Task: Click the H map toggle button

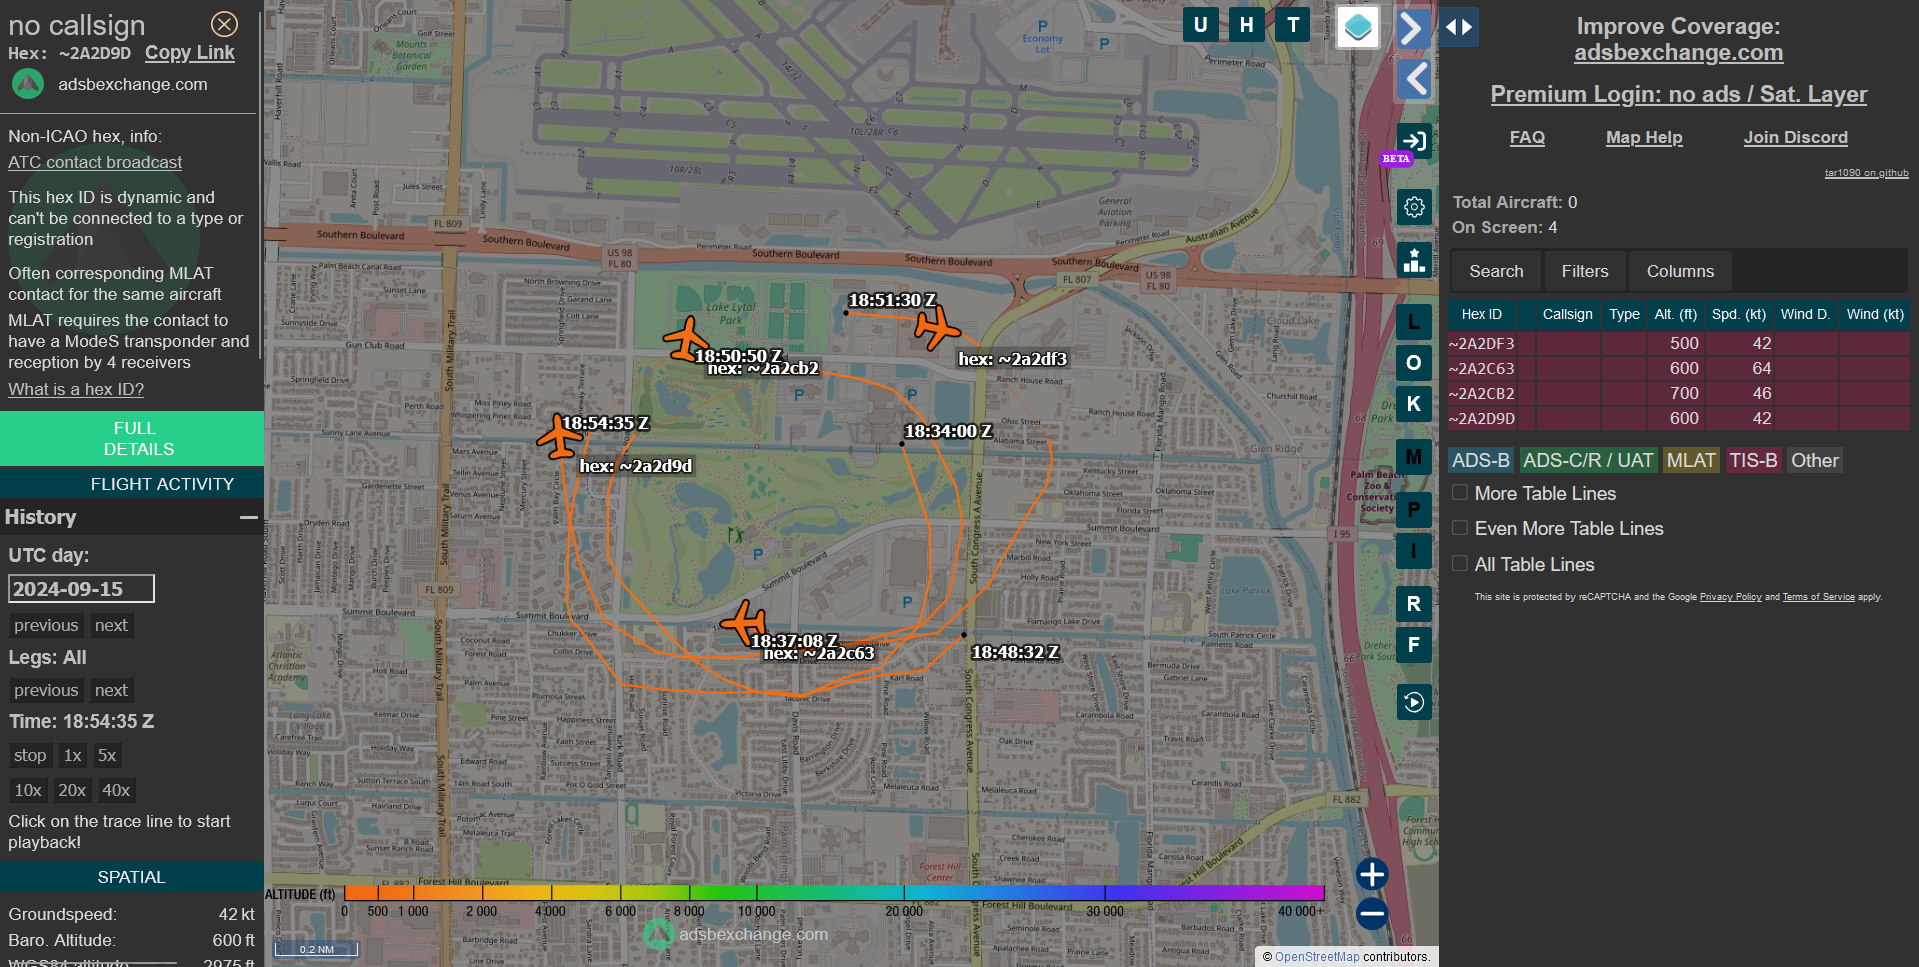Action: point(1246,25)
